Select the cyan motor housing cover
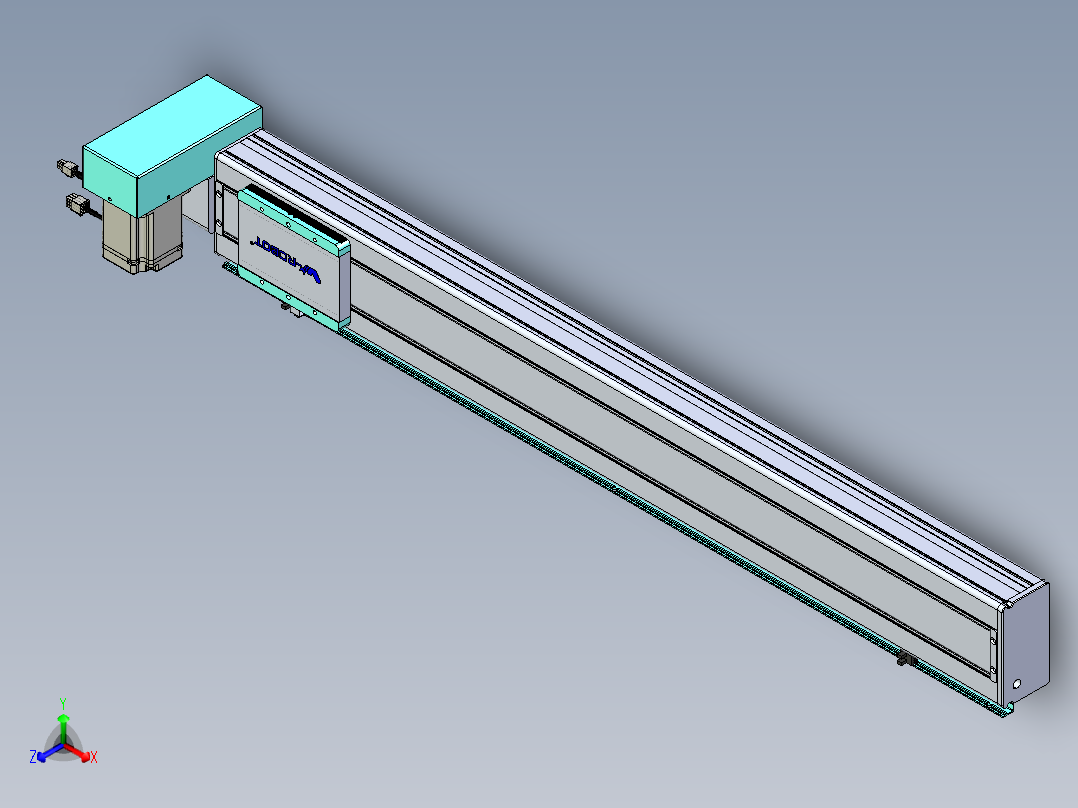Image resolution: width=1078 pixels, height=808 pixels. (x=172, y=146)
